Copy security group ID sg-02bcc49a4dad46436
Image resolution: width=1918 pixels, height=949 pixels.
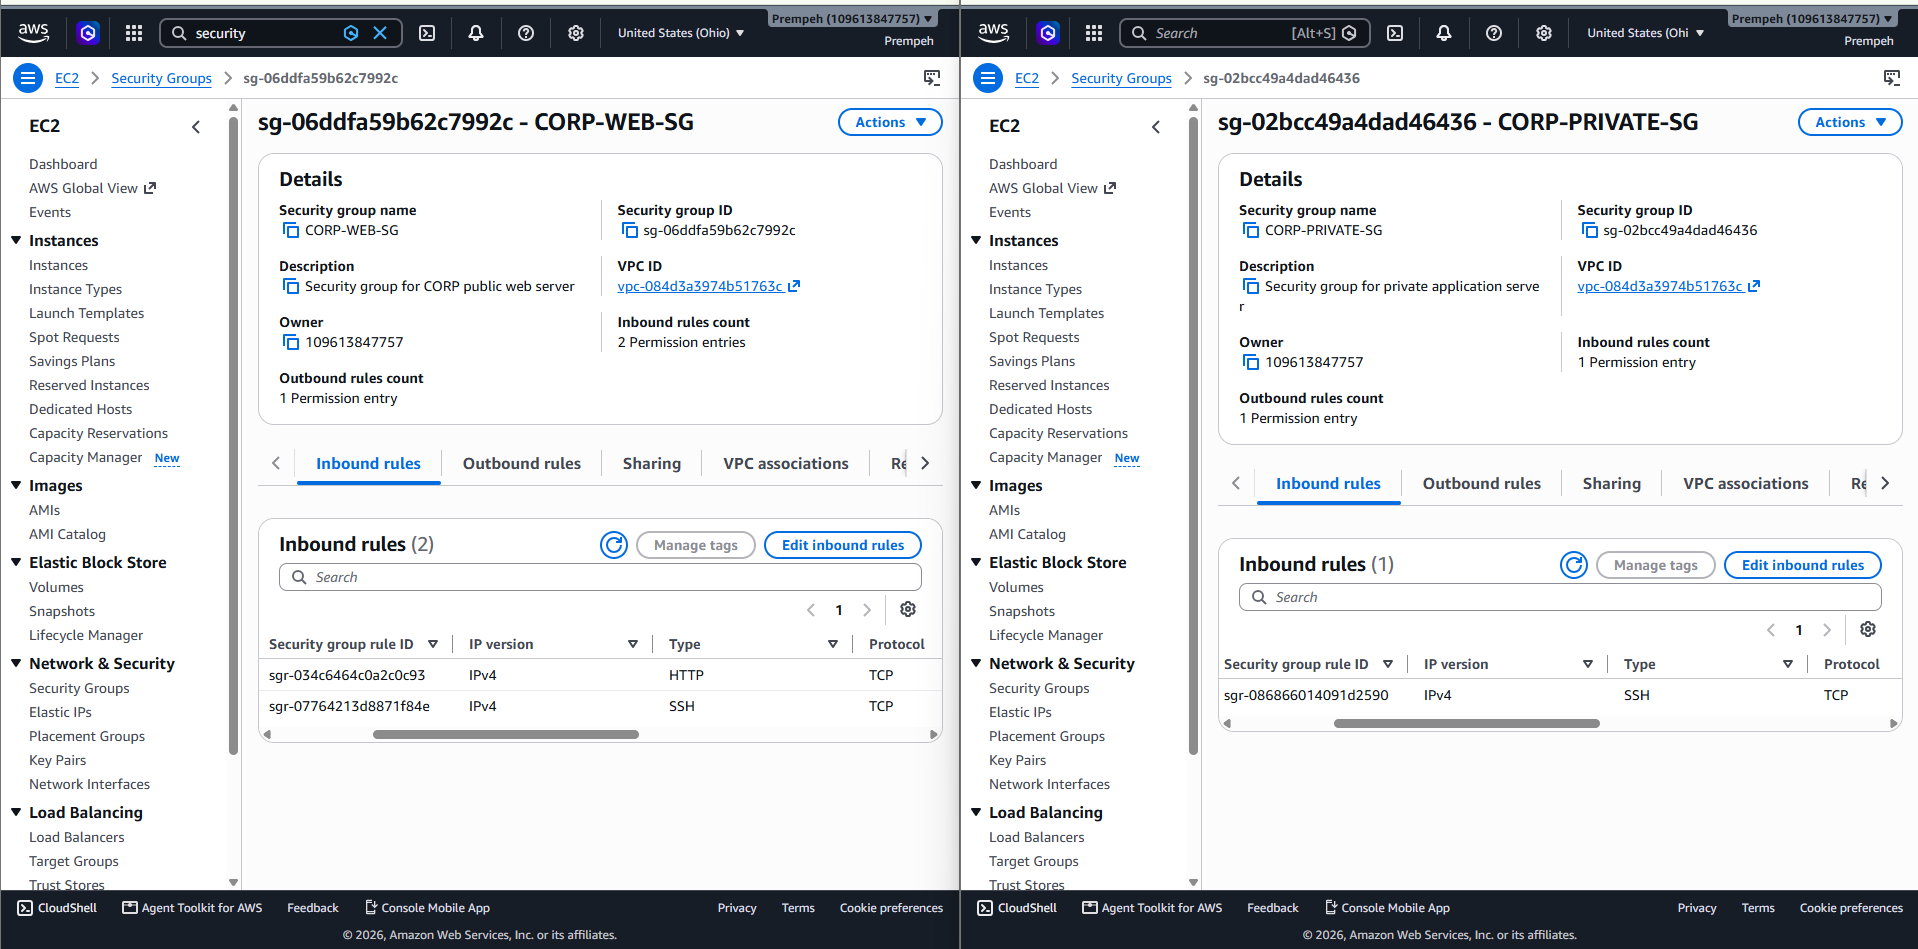(1589, 230)
